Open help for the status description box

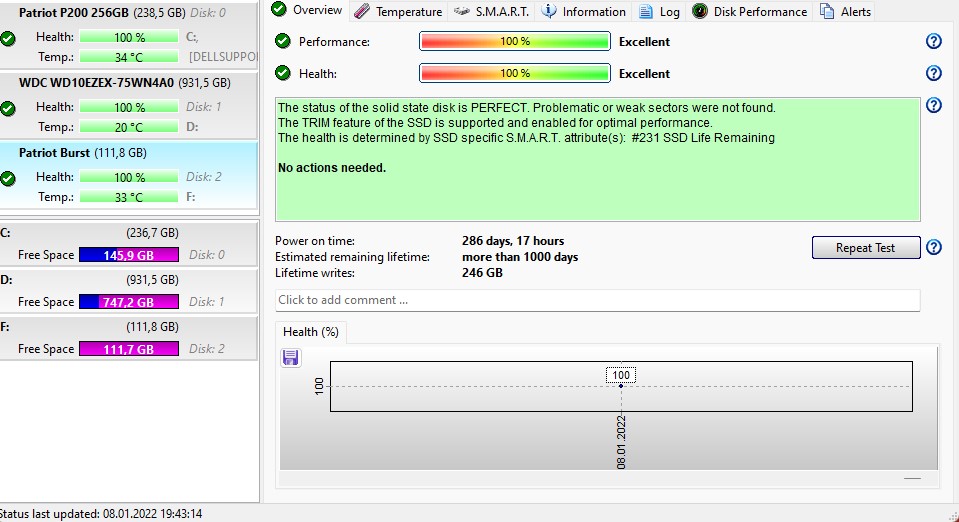[x=933, y=105]
